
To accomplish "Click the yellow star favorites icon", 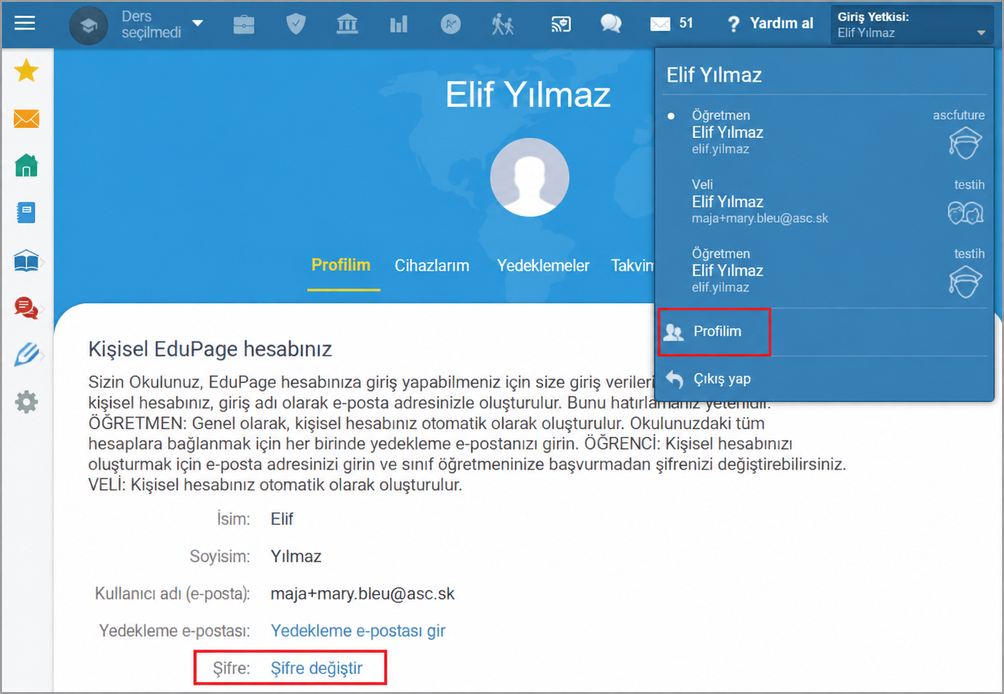I will point(26,71).
